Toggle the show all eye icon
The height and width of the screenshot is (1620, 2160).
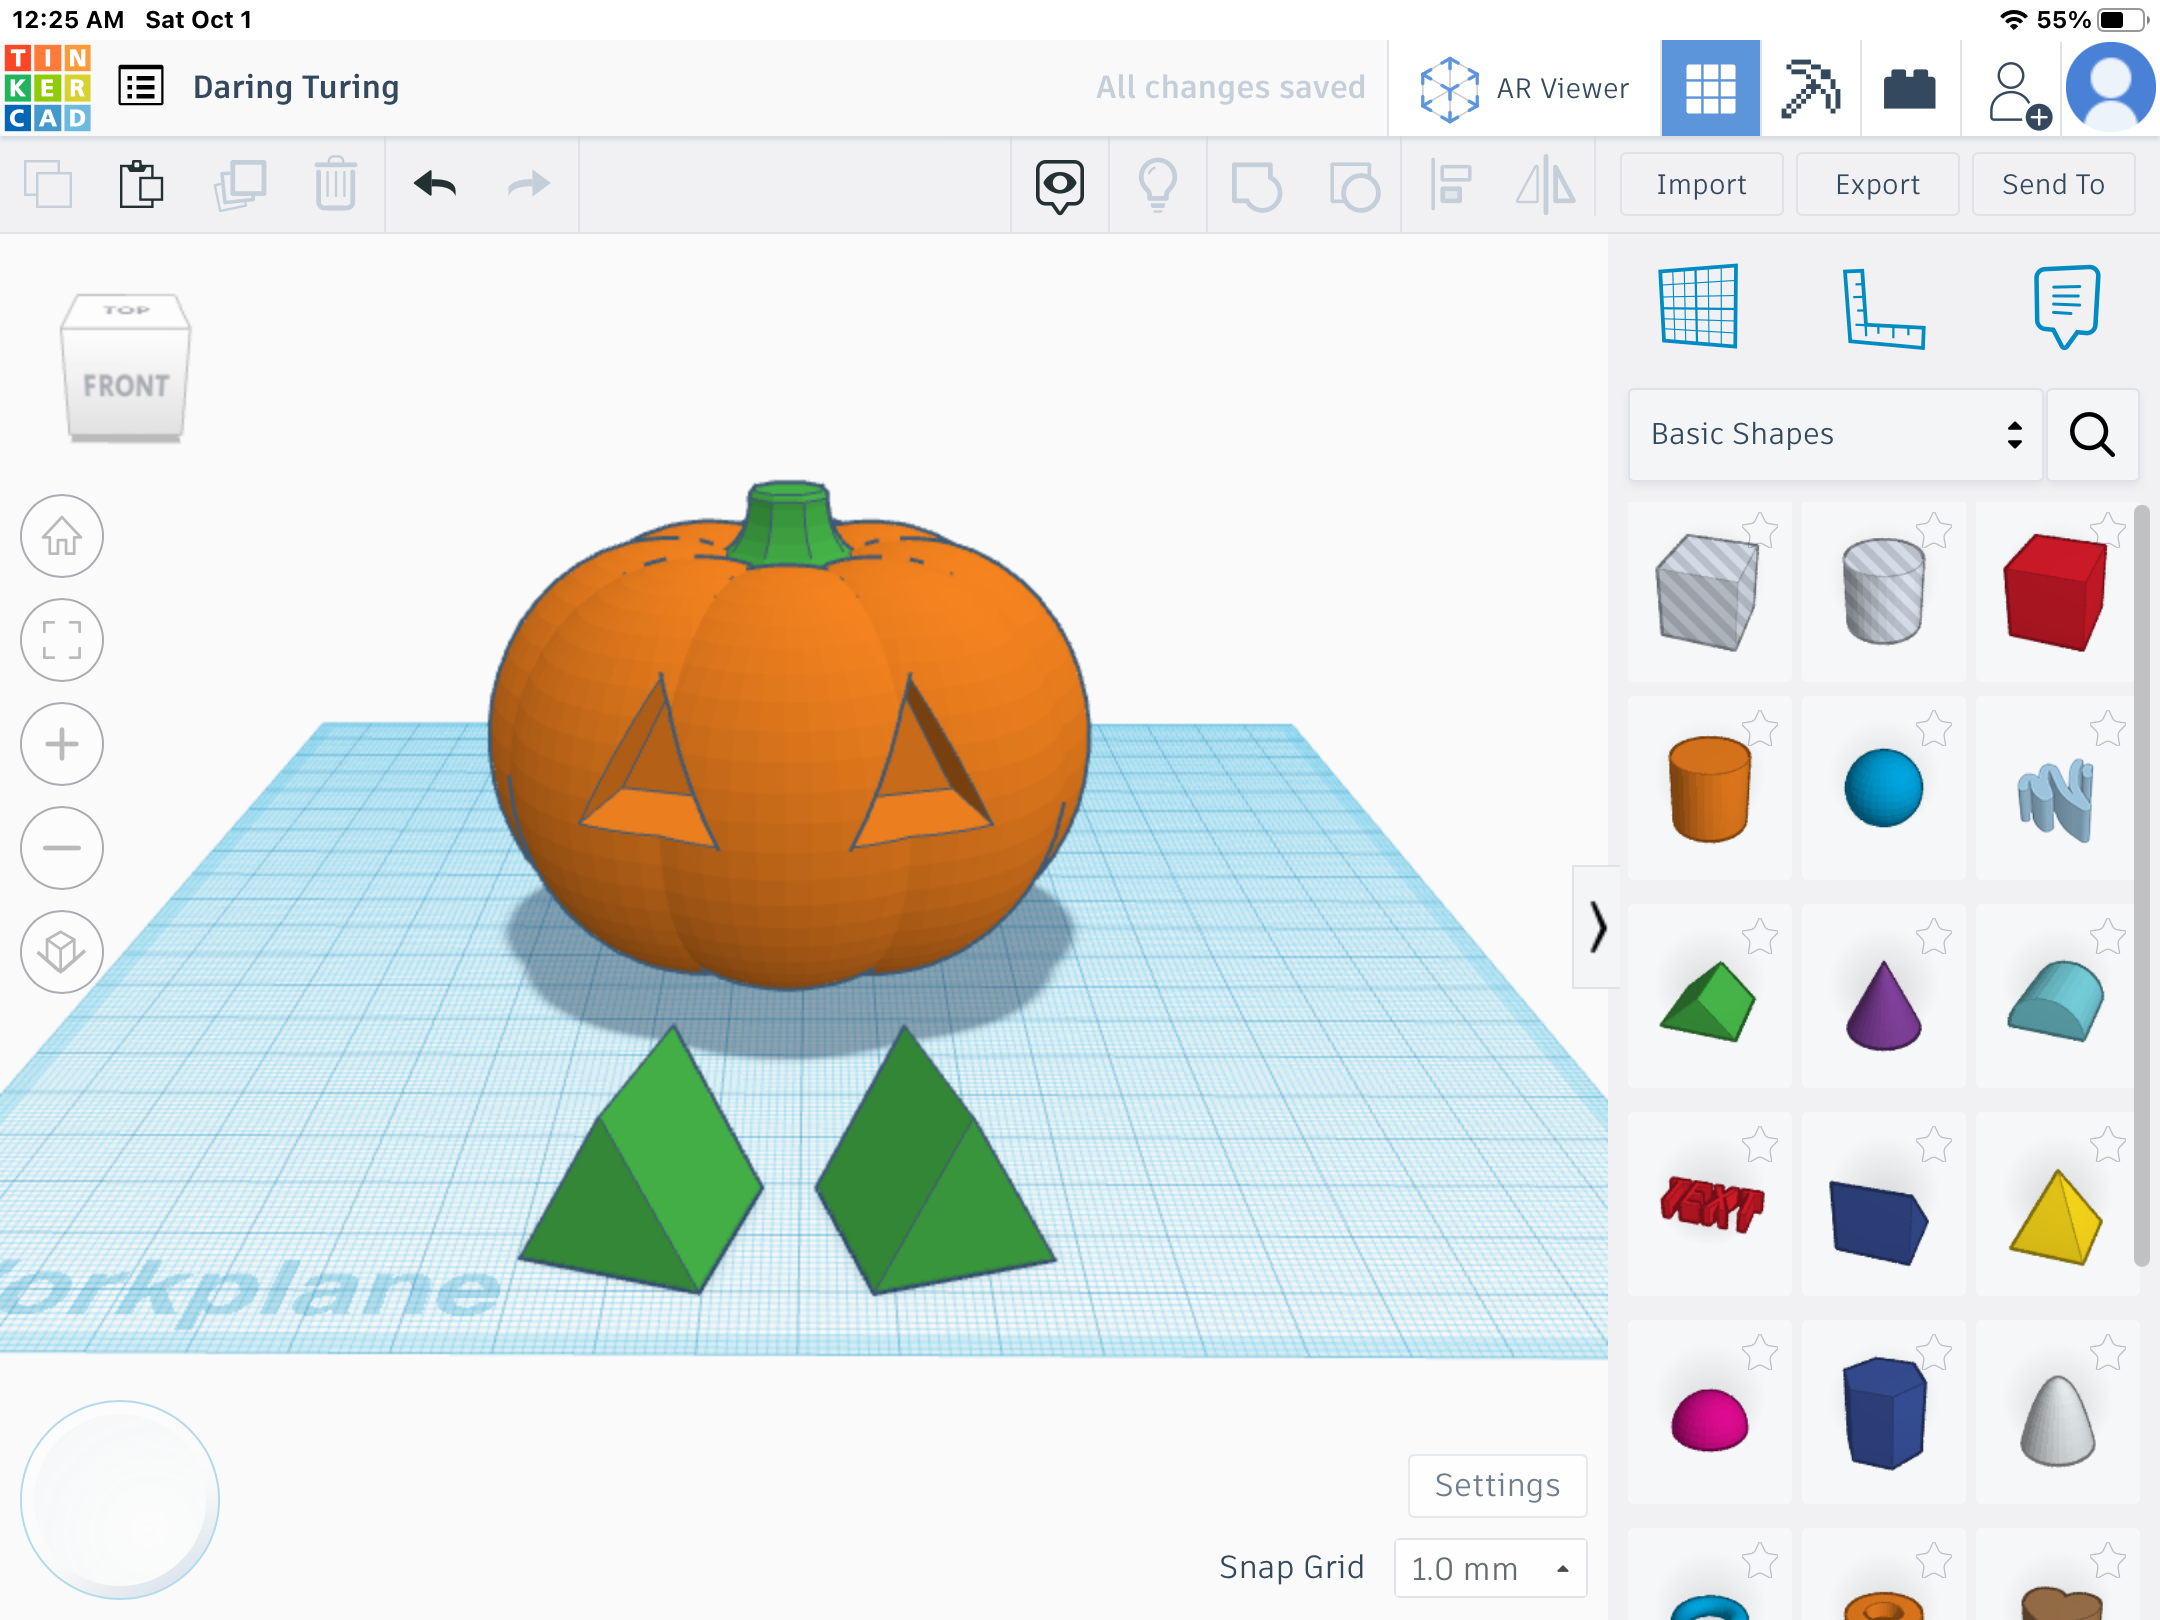tap(1059, 185)
